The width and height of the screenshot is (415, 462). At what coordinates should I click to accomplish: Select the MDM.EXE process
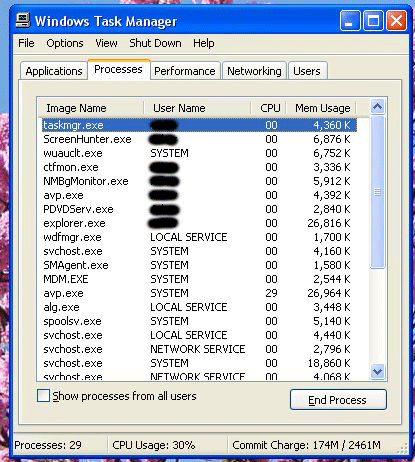point(199,279)
